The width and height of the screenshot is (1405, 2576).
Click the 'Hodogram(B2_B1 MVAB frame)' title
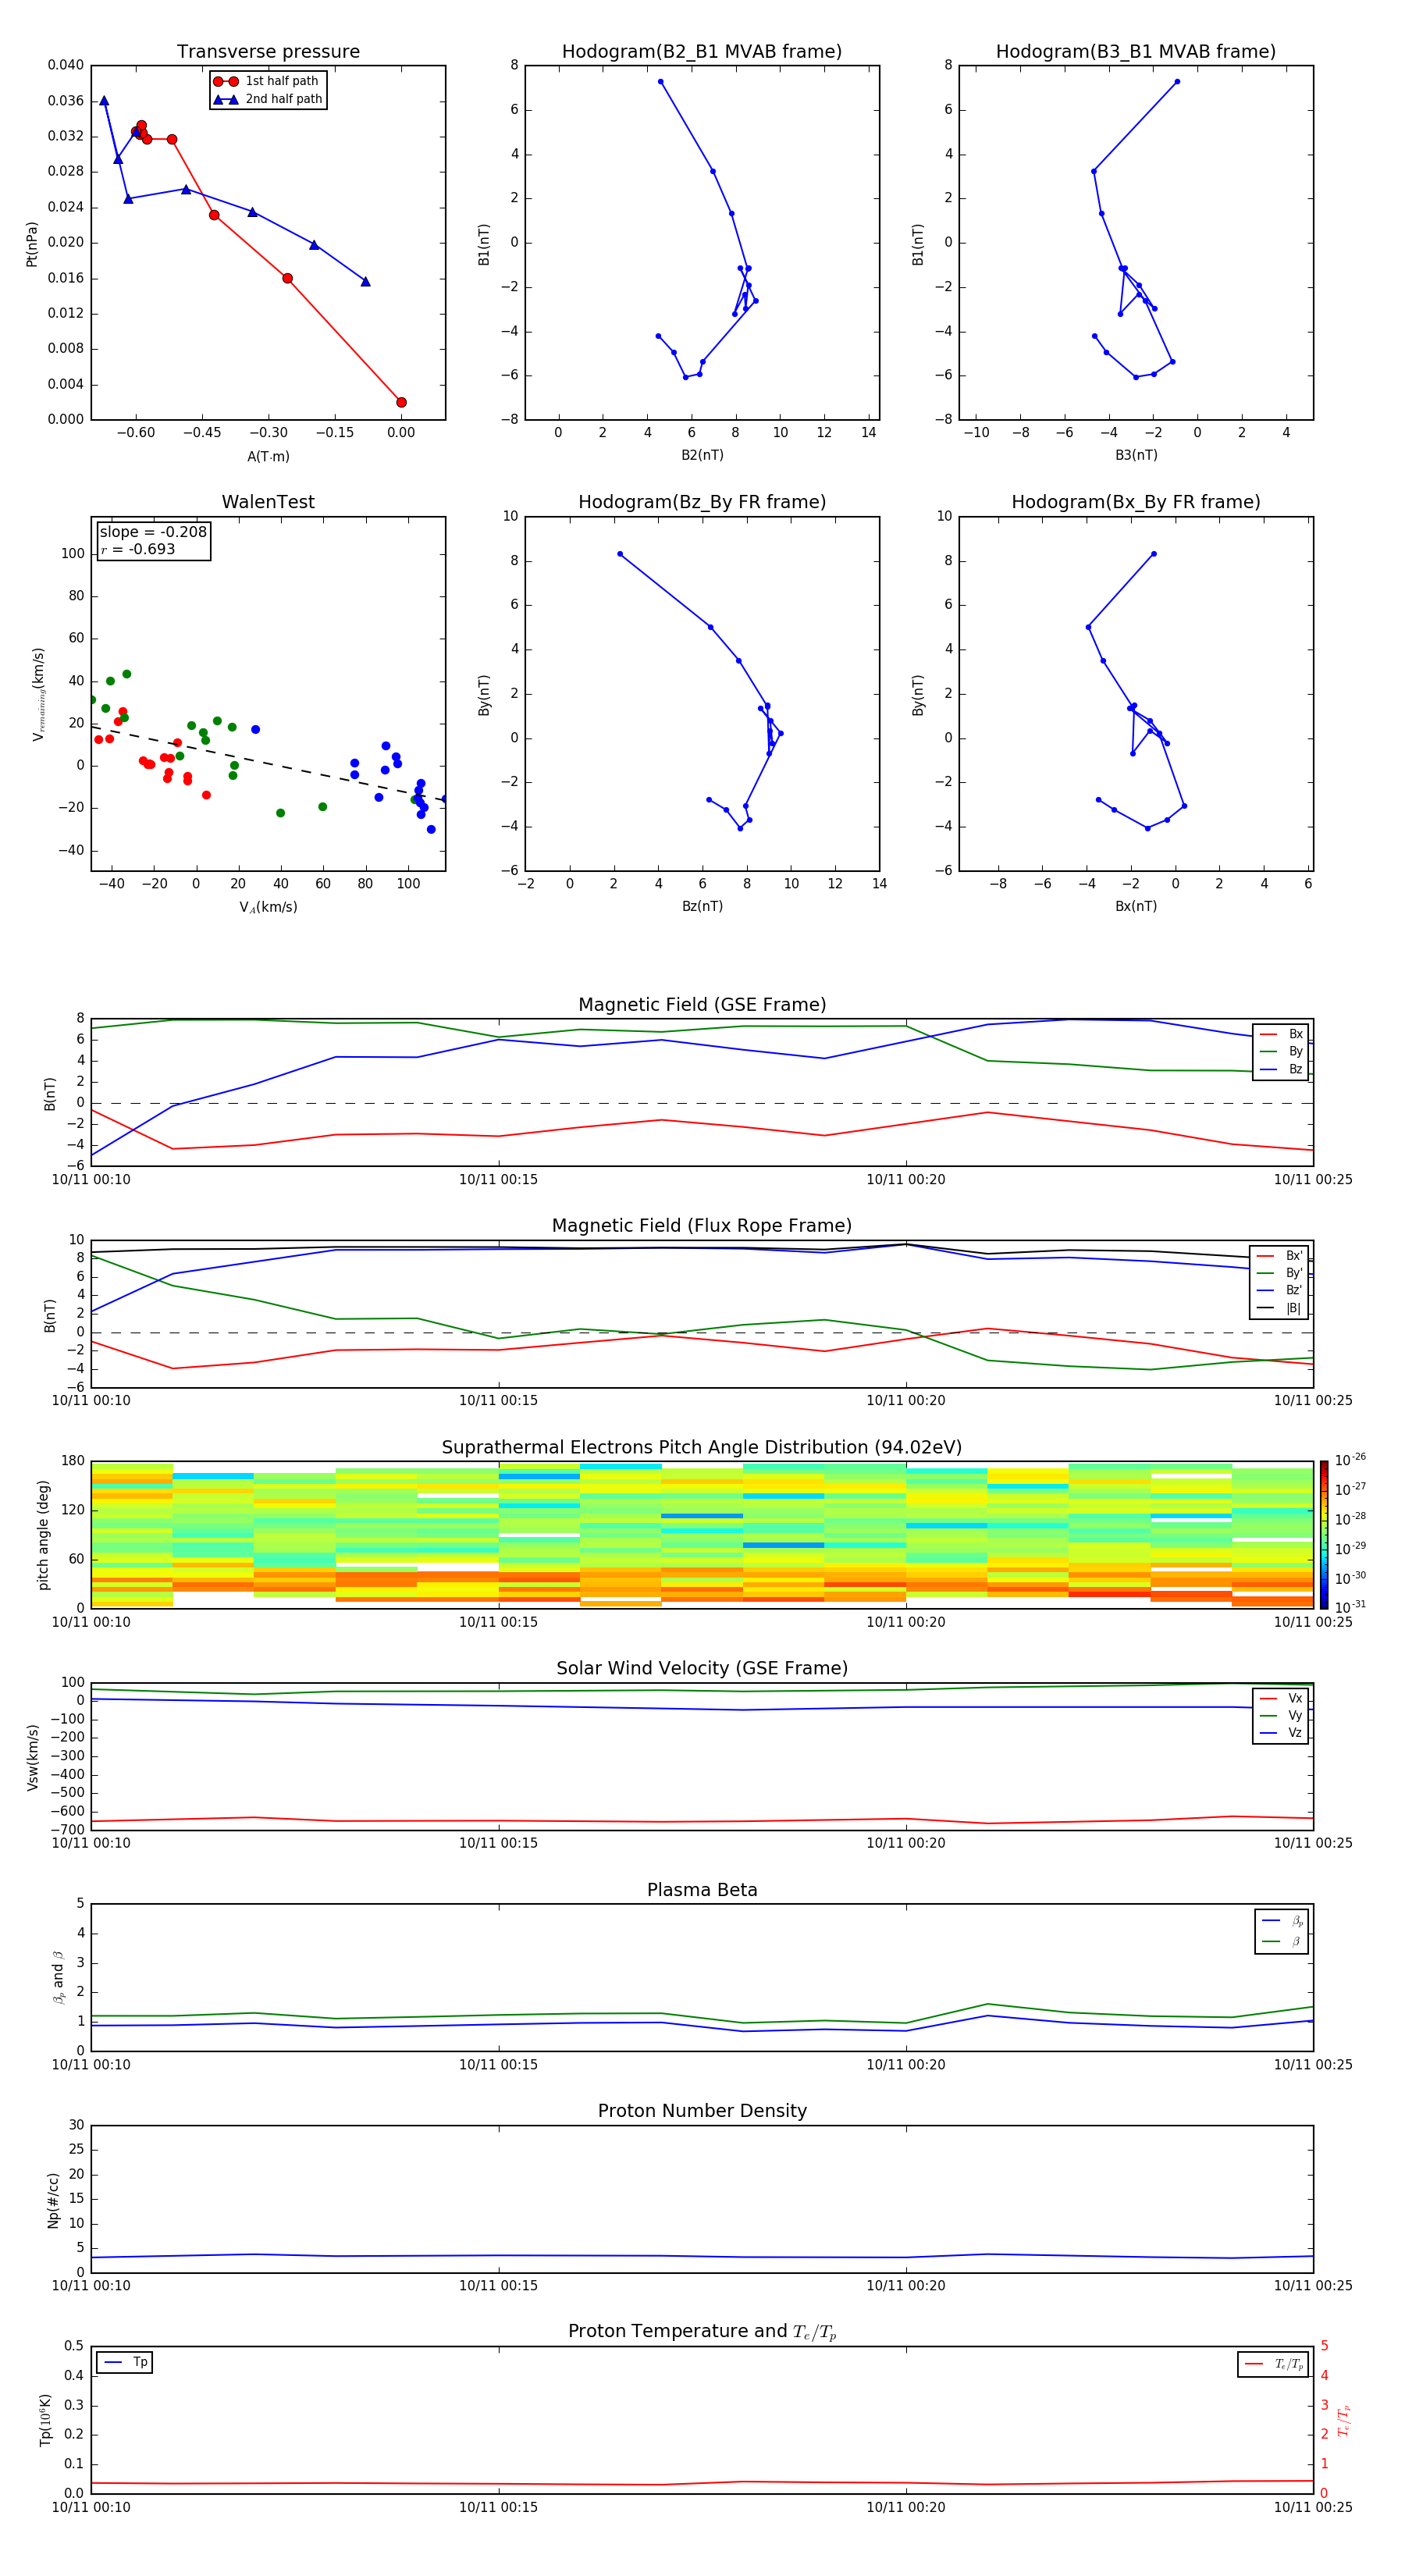tap(702, 51)
